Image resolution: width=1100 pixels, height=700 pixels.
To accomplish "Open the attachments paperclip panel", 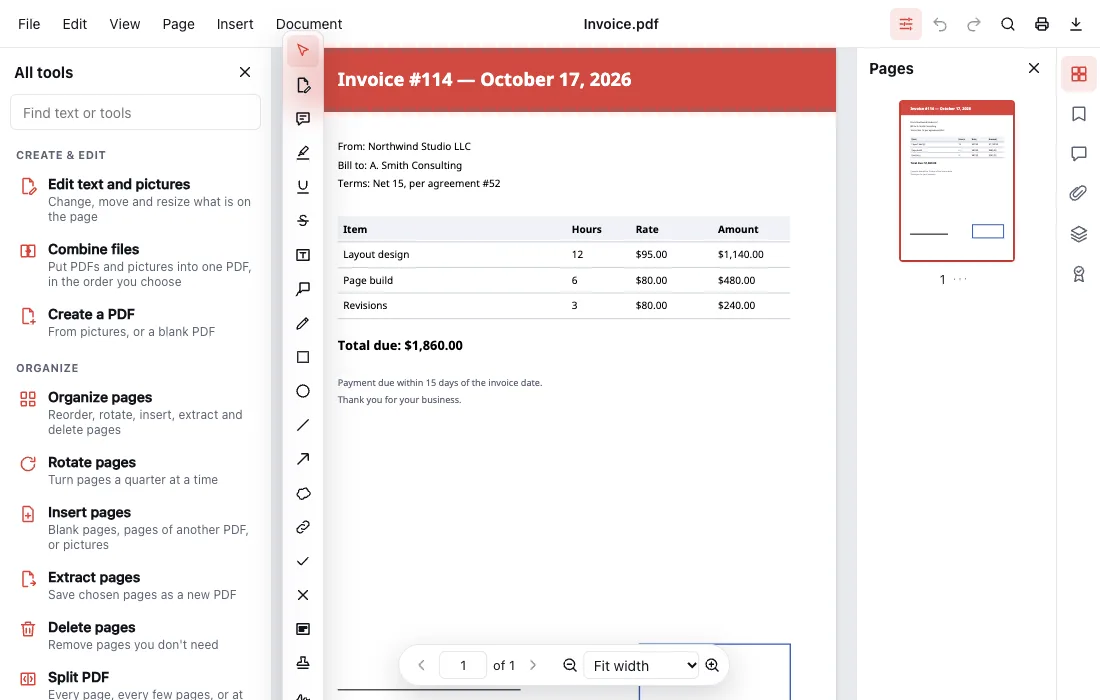I will click(1078, 194).
